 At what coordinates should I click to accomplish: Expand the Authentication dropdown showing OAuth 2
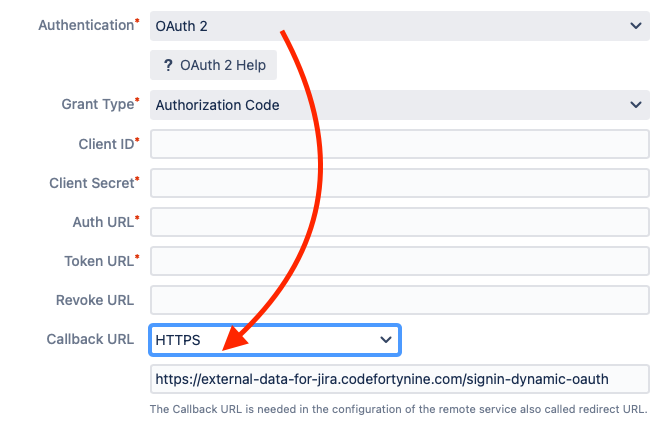(x=399, y=25)
